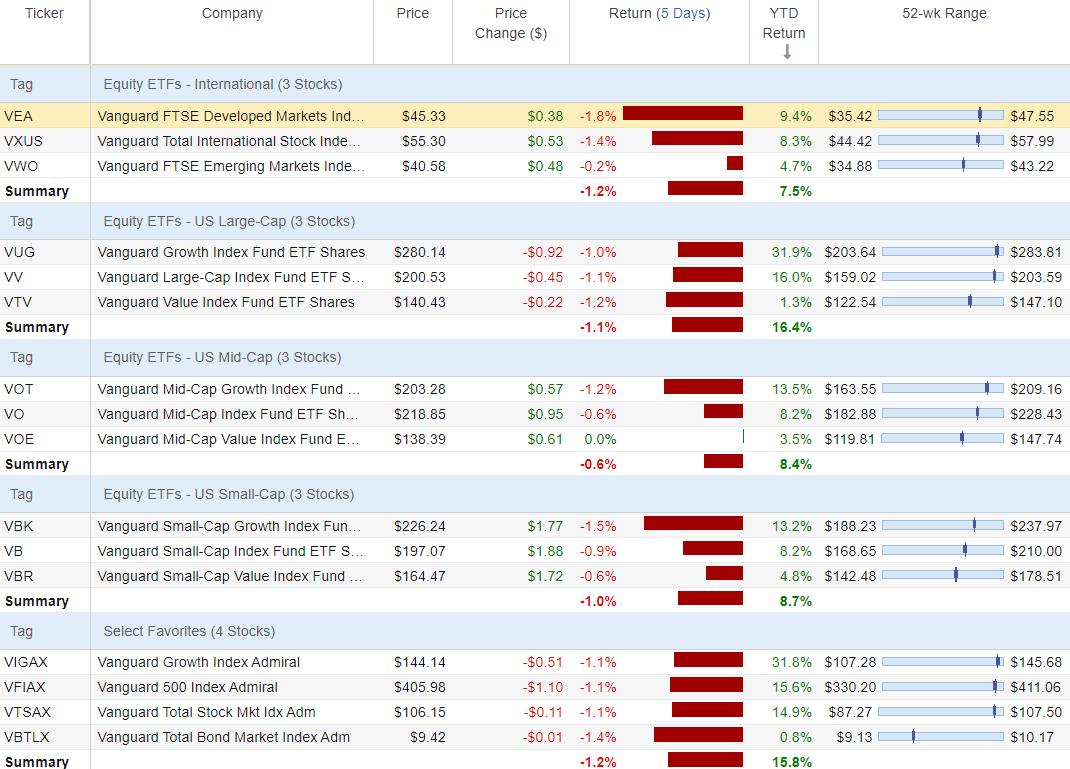Viewport: 1070px width, 769px height.
Task: Sort by the Ticker column header
Action: tap(44, 13)
